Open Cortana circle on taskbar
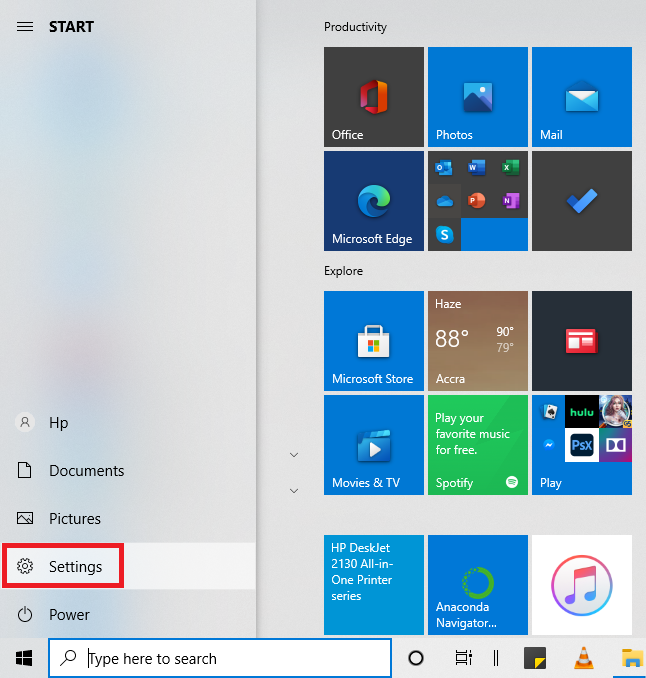Viewport: 646px width, 678px height. click(x=416, y=658)
